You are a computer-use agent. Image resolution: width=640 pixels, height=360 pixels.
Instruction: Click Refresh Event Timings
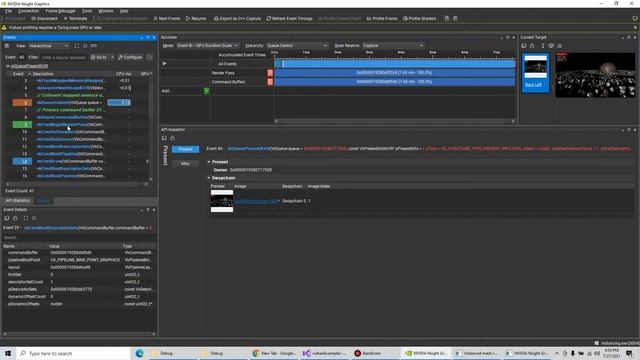pyautogui.click(x=289, y=18)
